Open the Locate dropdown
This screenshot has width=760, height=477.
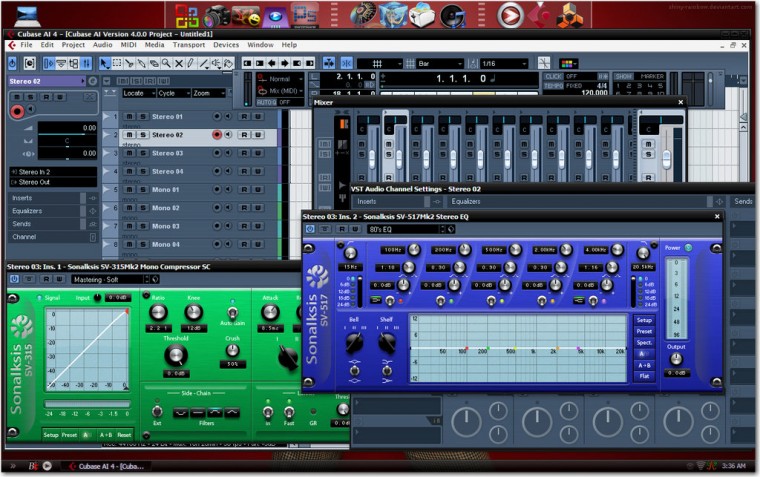139,93
